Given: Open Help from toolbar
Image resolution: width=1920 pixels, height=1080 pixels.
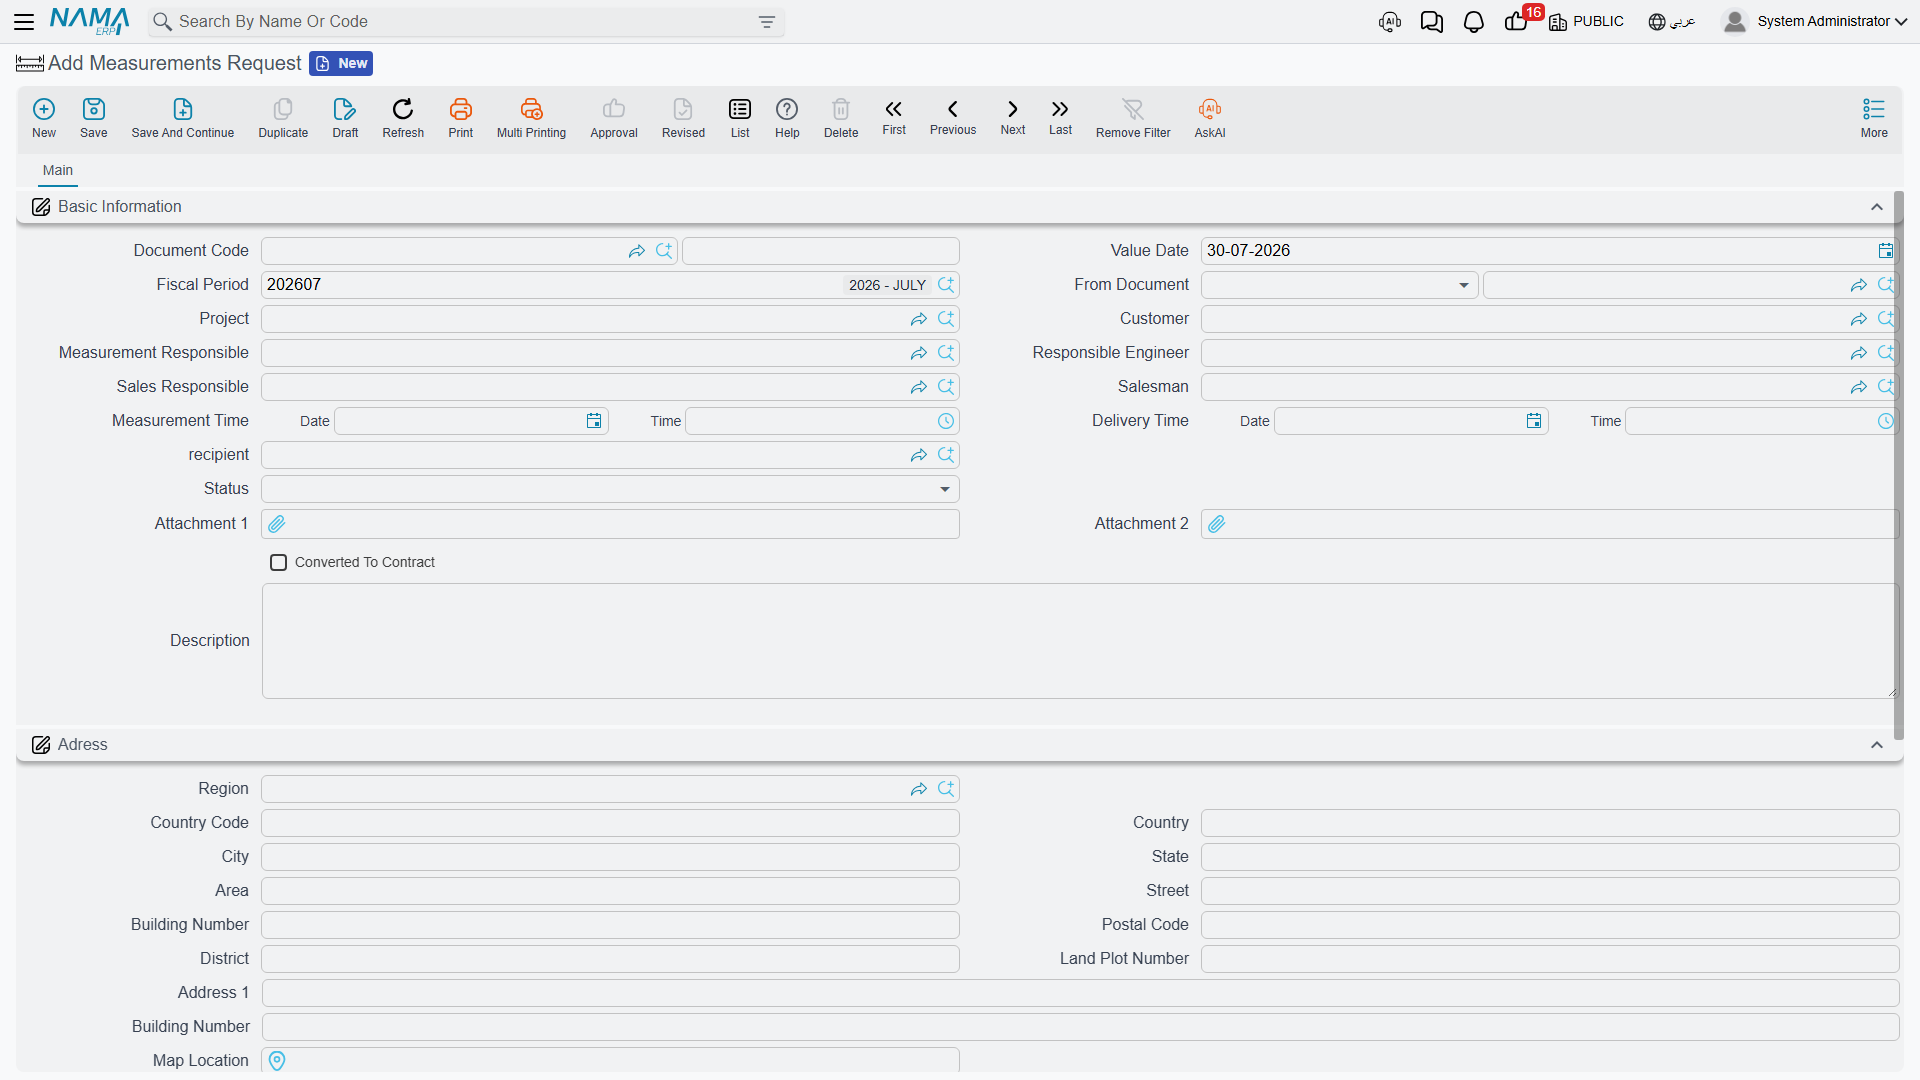Looking at the screenshot, I should pos(787,117).
